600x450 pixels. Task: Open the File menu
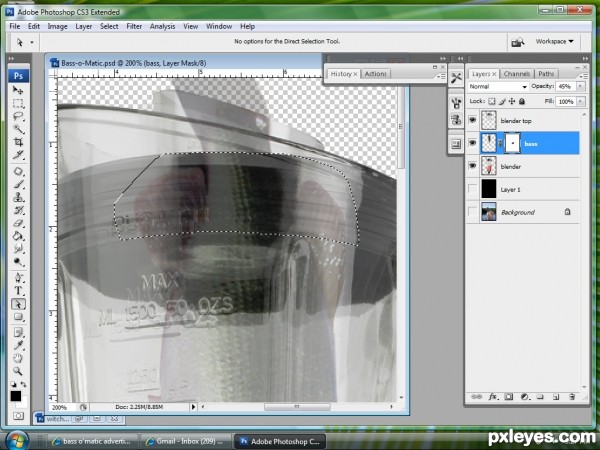point(15,26)
